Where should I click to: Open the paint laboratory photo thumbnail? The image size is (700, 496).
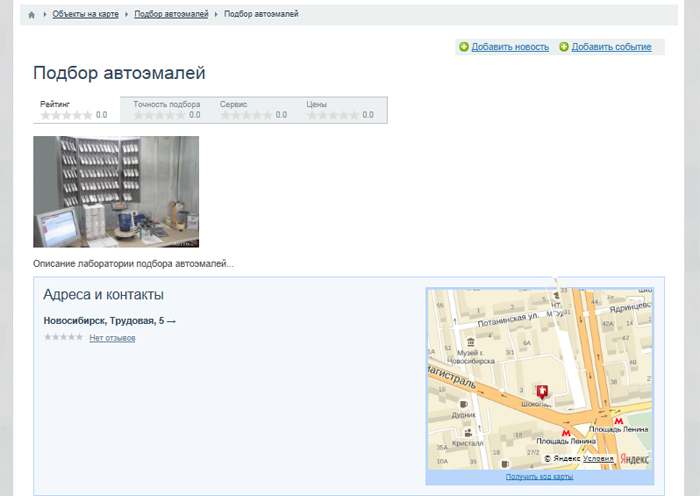tap(116, 192)
